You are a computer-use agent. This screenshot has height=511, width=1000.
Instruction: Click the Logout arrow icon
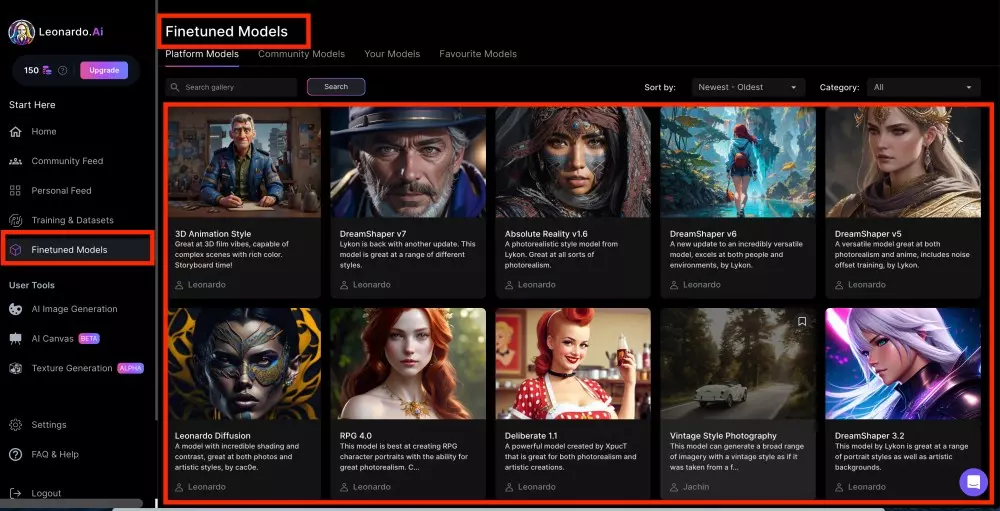click(x=15, y=493)
